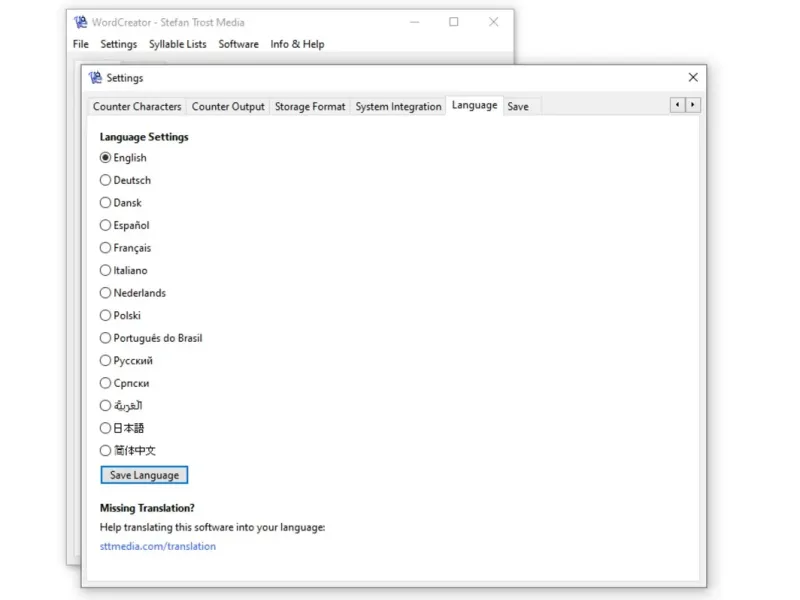Open the System Integration tab
This screenshot has height=600, width=800.
point(398,107)
